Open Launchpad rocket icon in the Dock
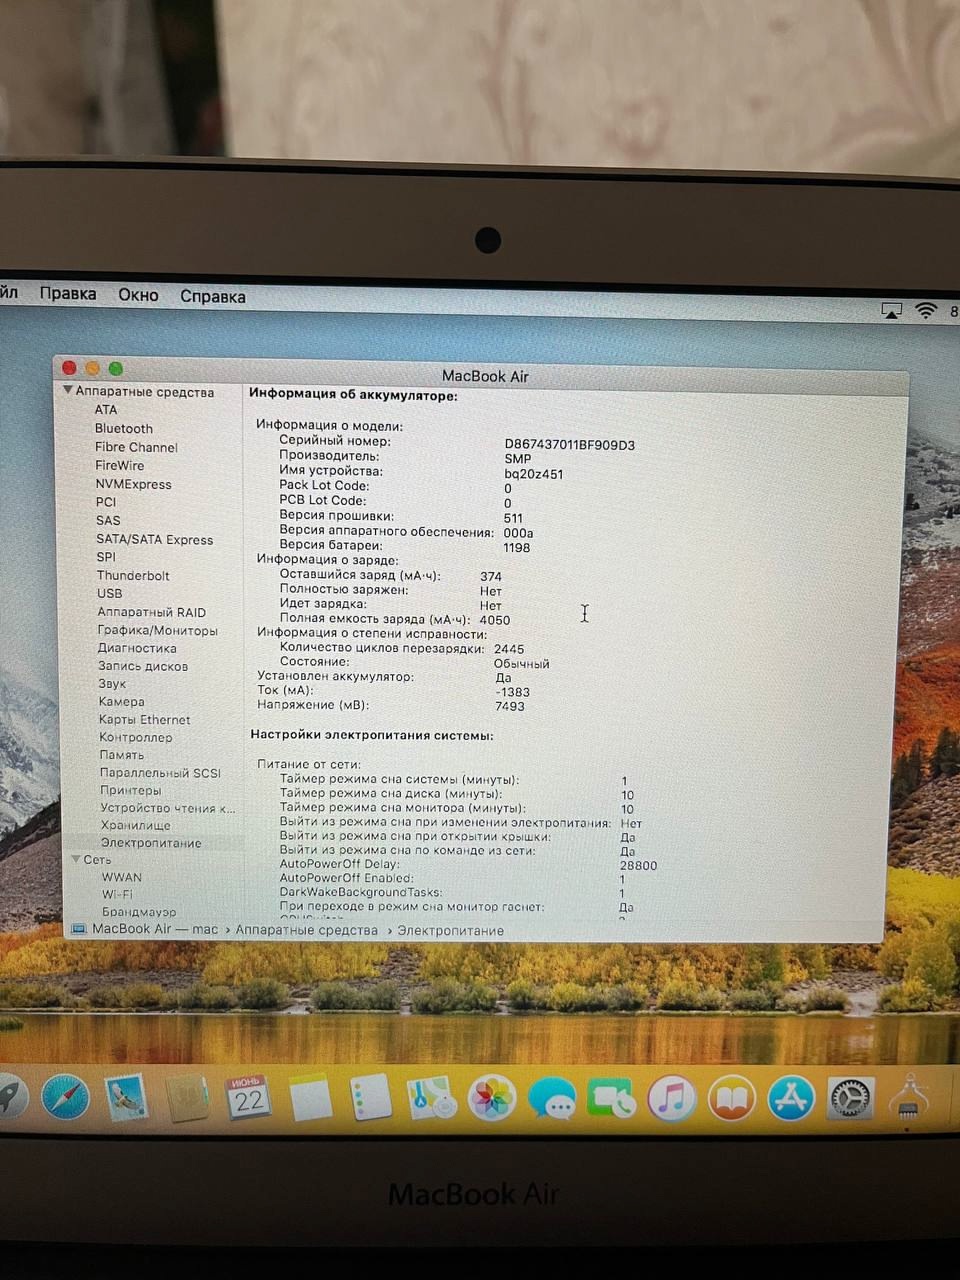 click(10, 1097)
